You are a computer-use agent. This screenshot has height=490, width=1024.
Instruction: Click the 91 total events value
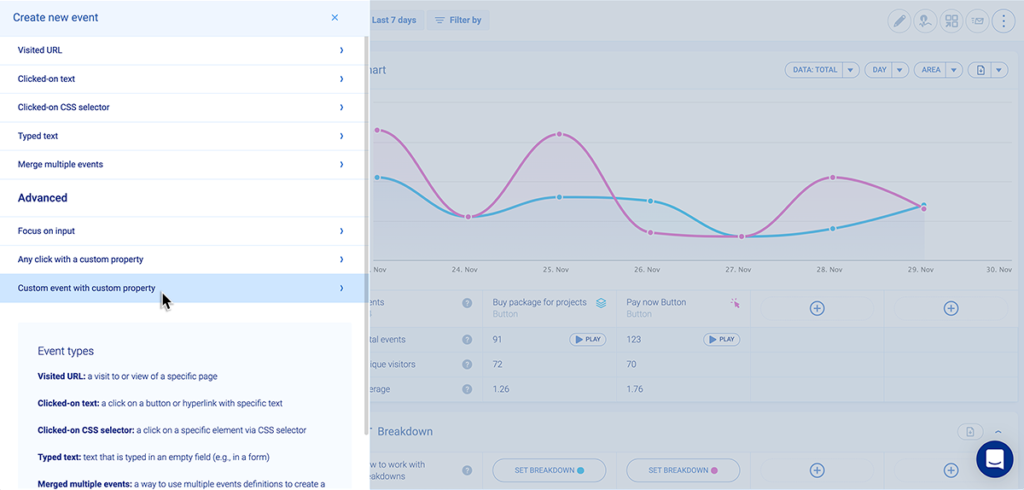(498, 340)
